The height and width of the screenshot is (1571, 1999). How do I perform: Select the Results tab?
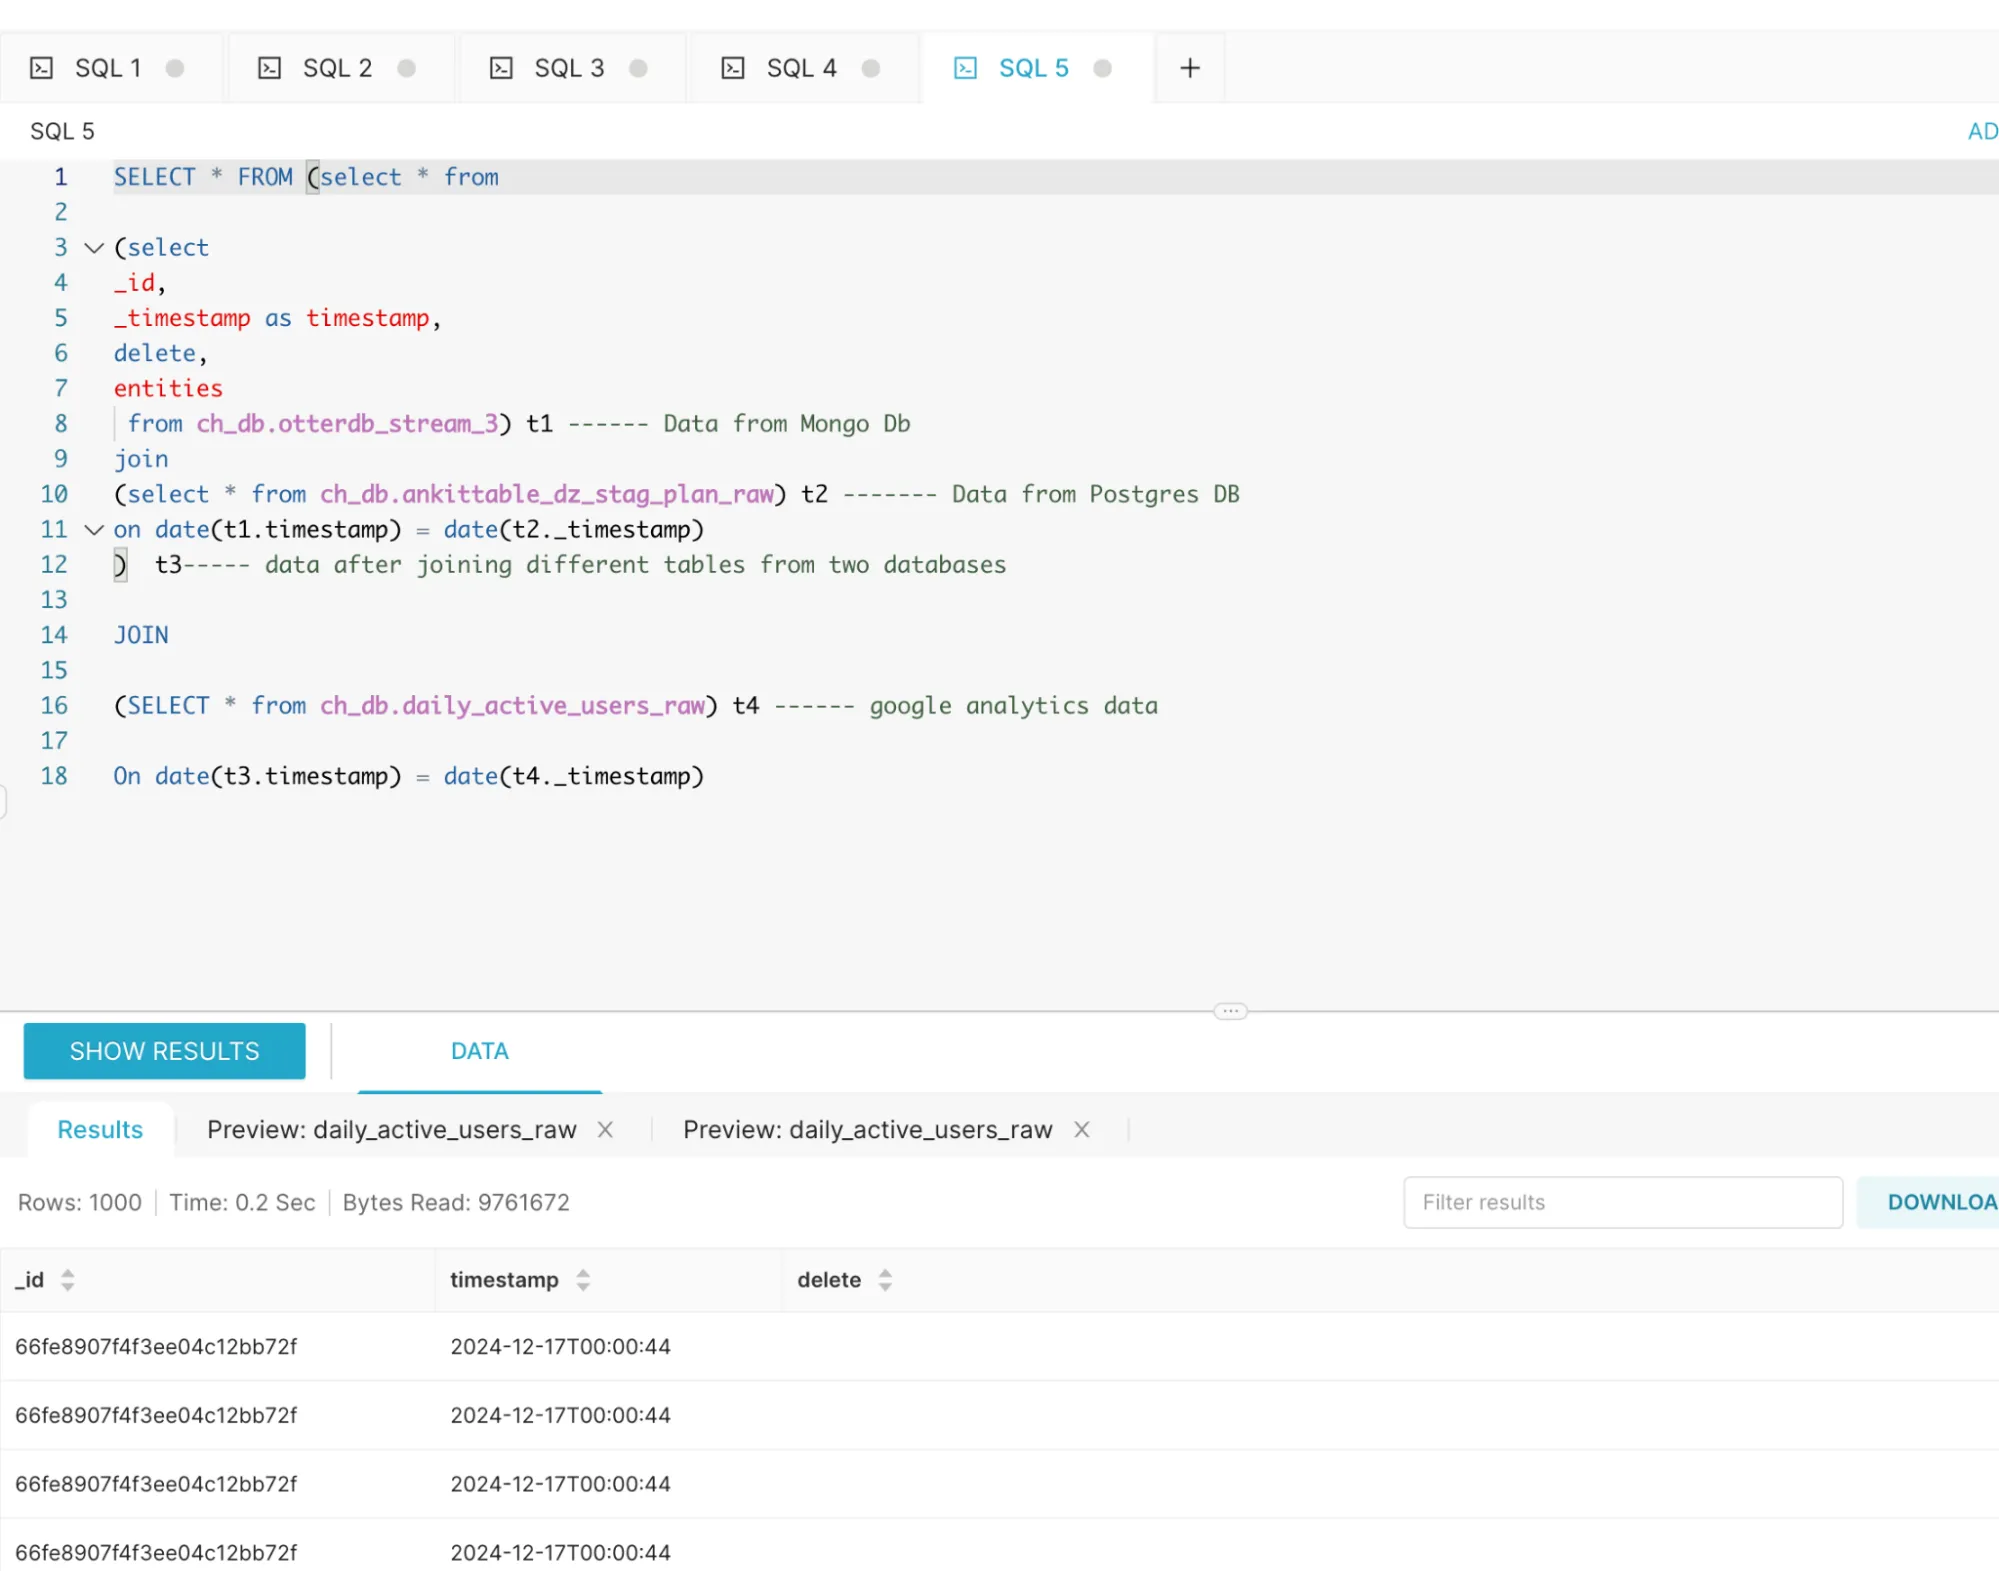coord(100,1129)
